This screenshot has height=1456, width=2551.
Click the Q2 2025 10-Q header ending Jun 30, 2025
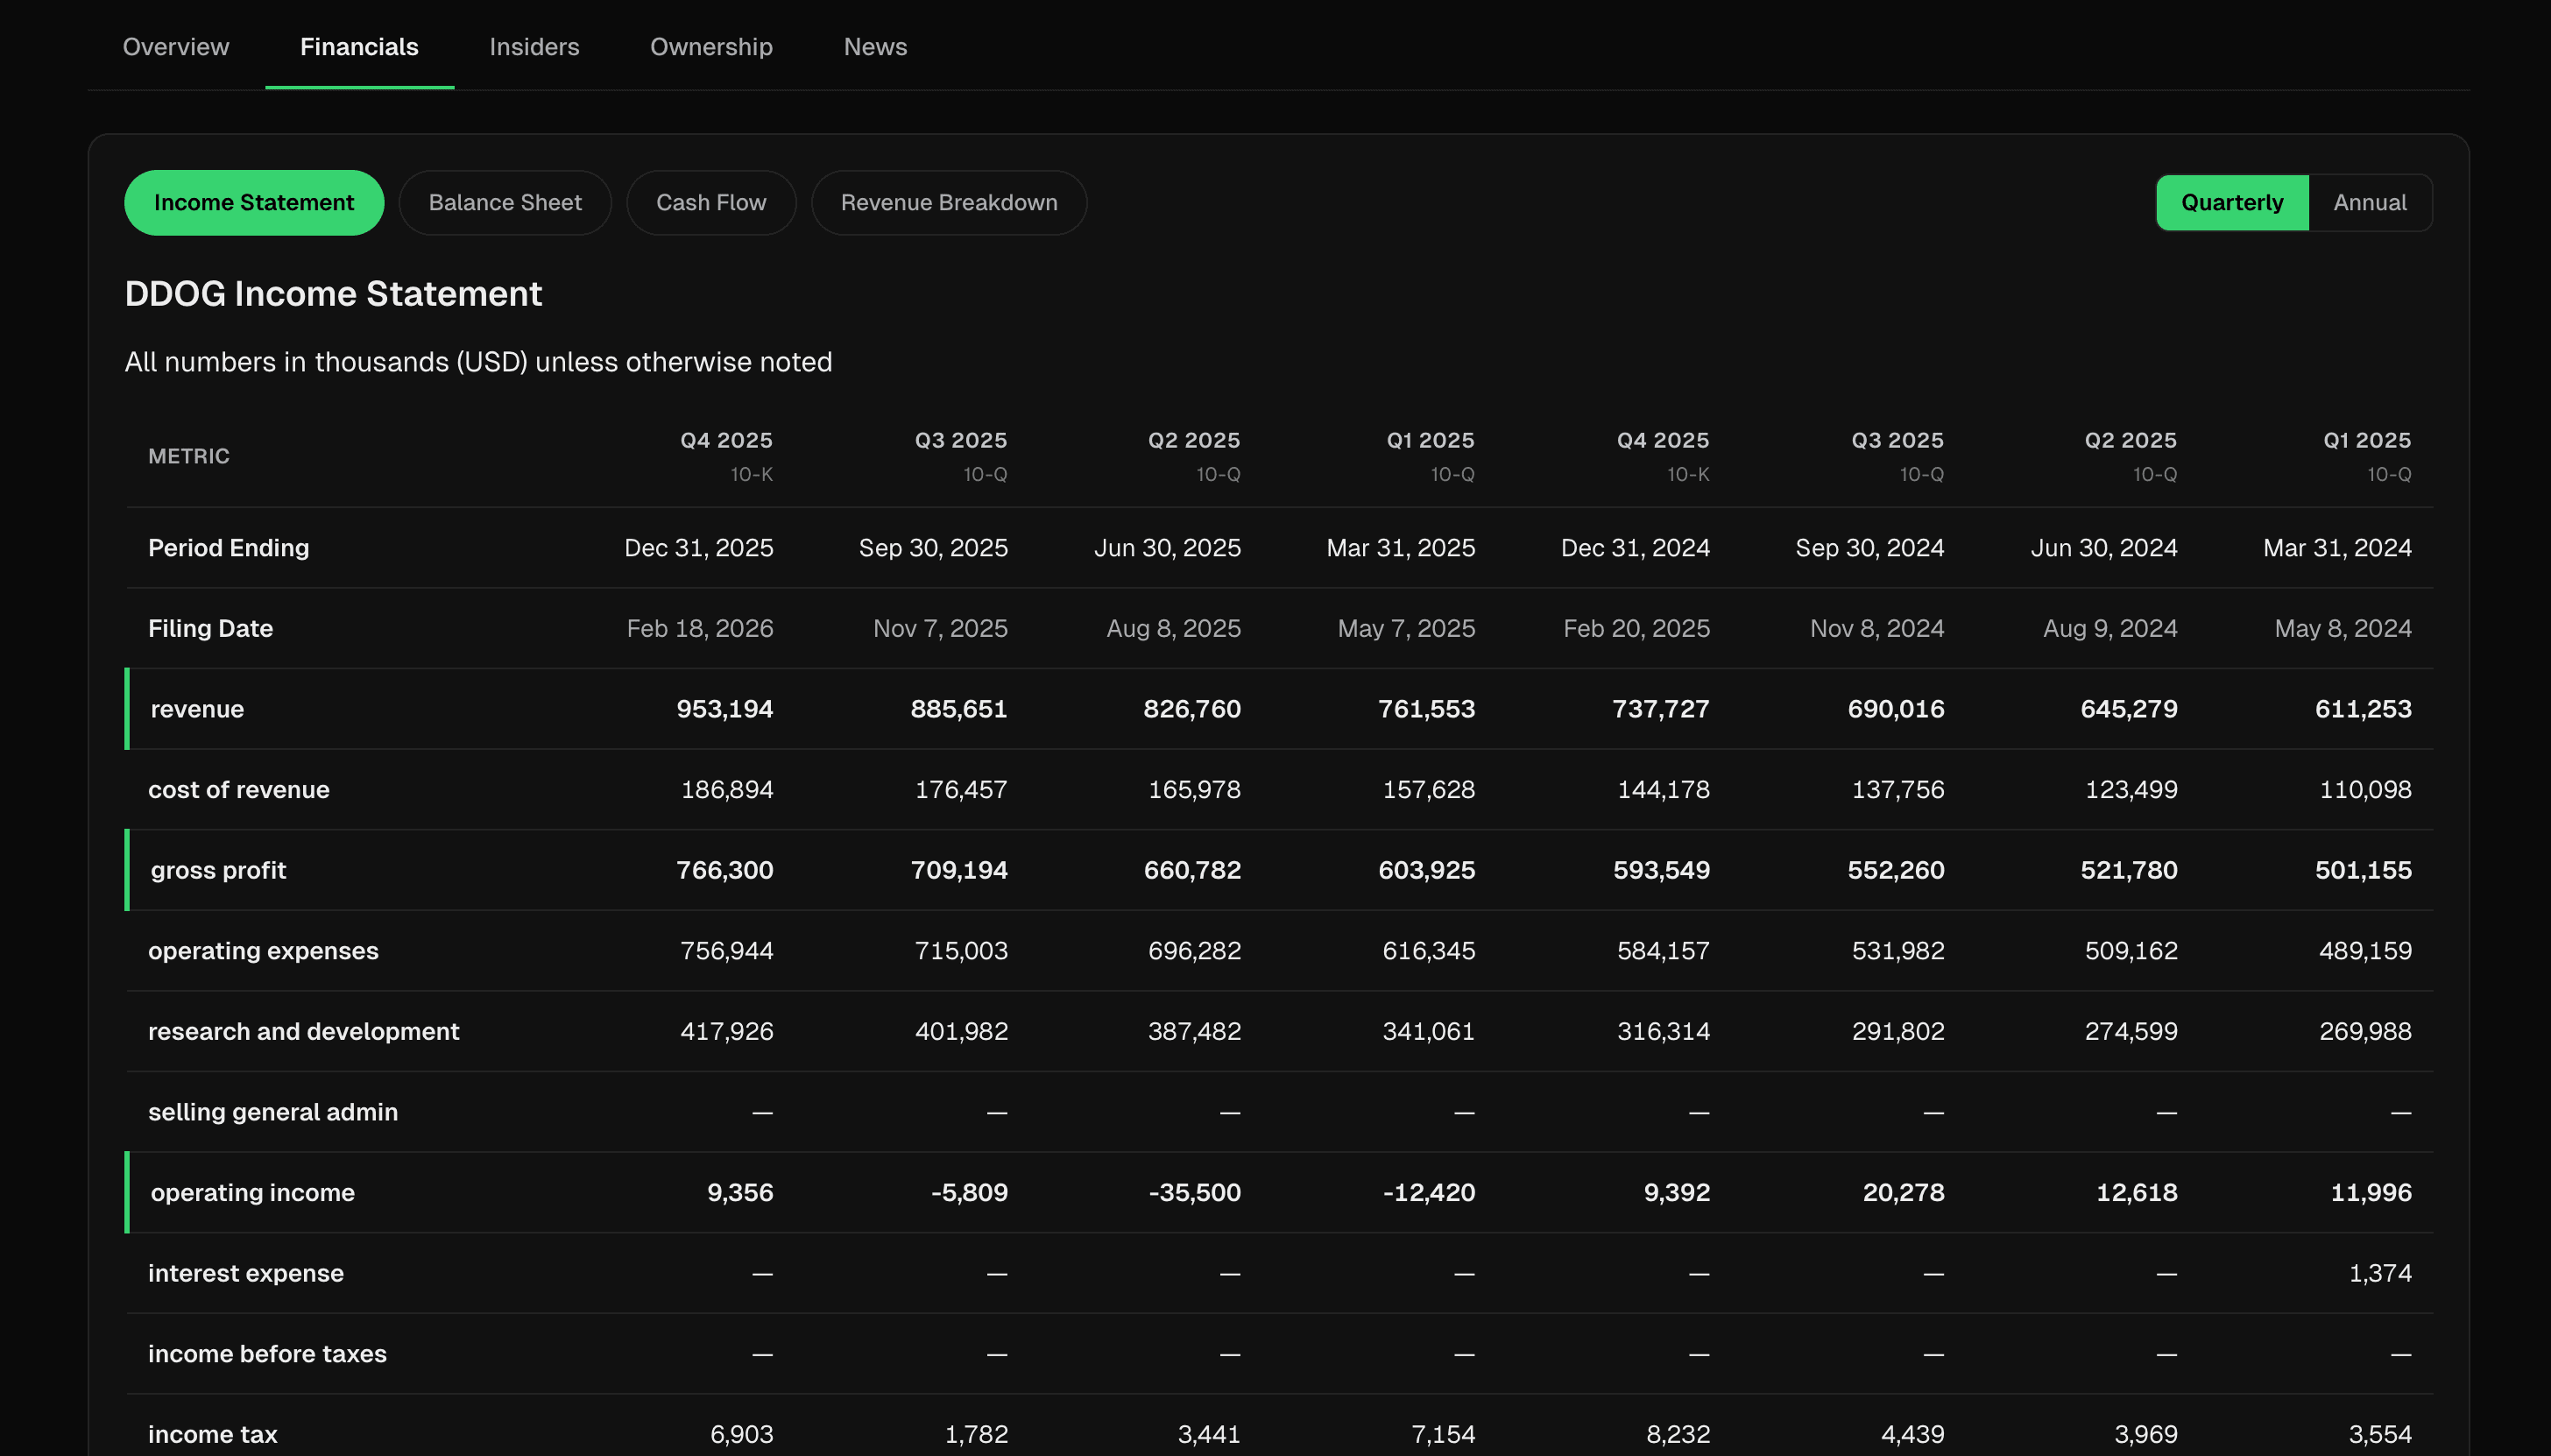(1194, 456)
